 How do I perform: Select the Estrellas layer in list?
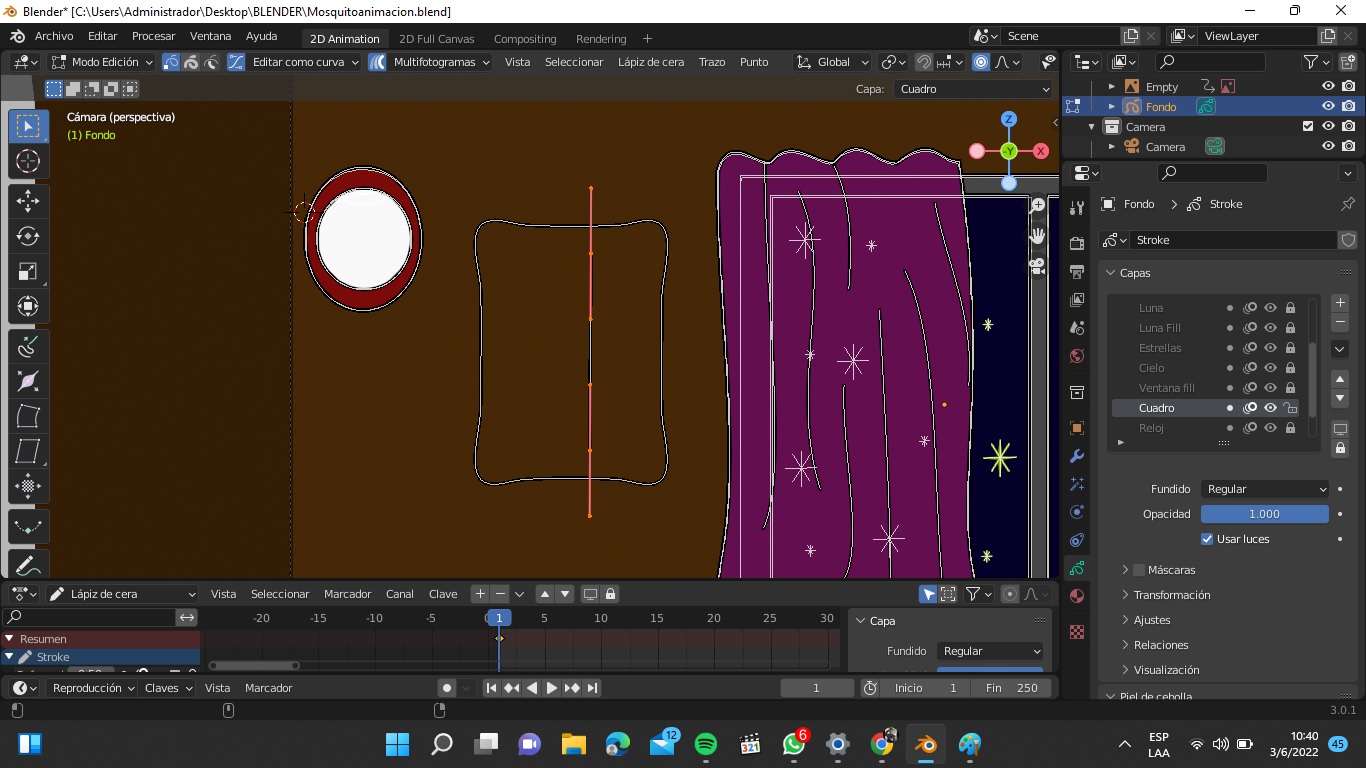tap(1160, 348)
